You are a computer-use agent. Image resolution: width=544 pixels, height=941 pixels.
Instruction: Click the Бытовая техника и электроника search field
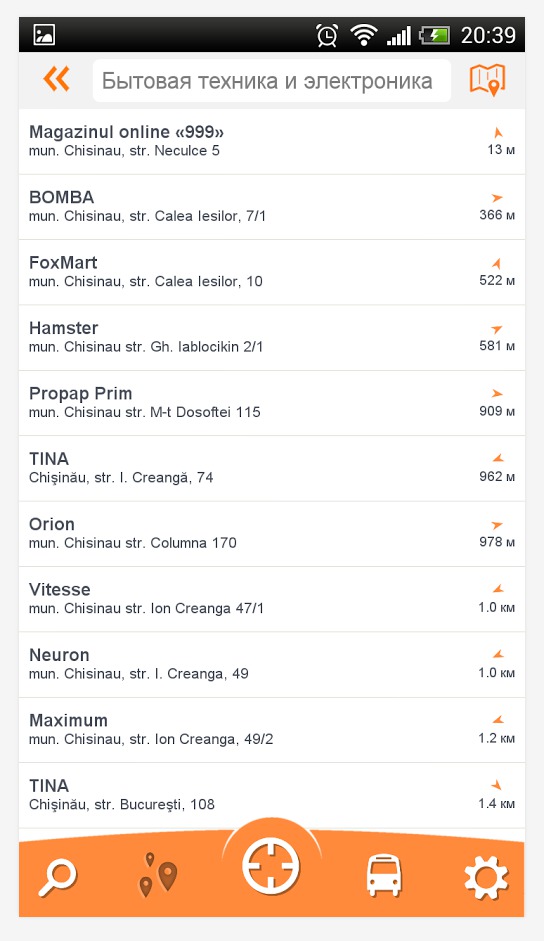pos(271,80)
